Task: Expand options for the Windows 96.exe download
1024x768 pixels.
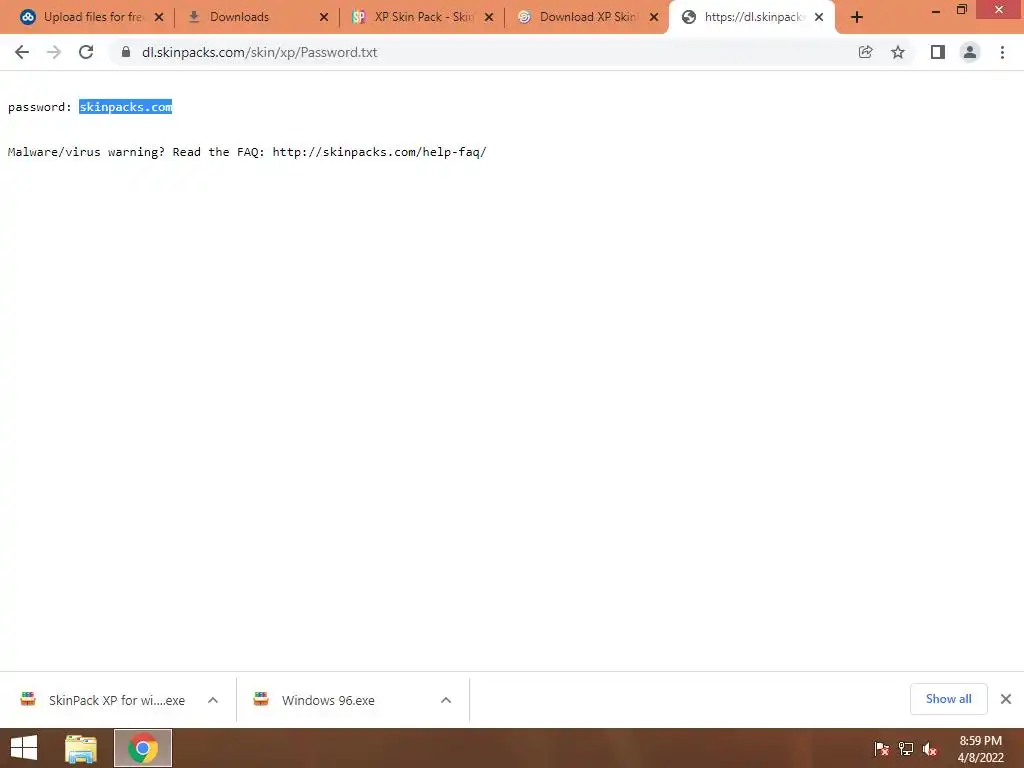Action: coord(446,700)
